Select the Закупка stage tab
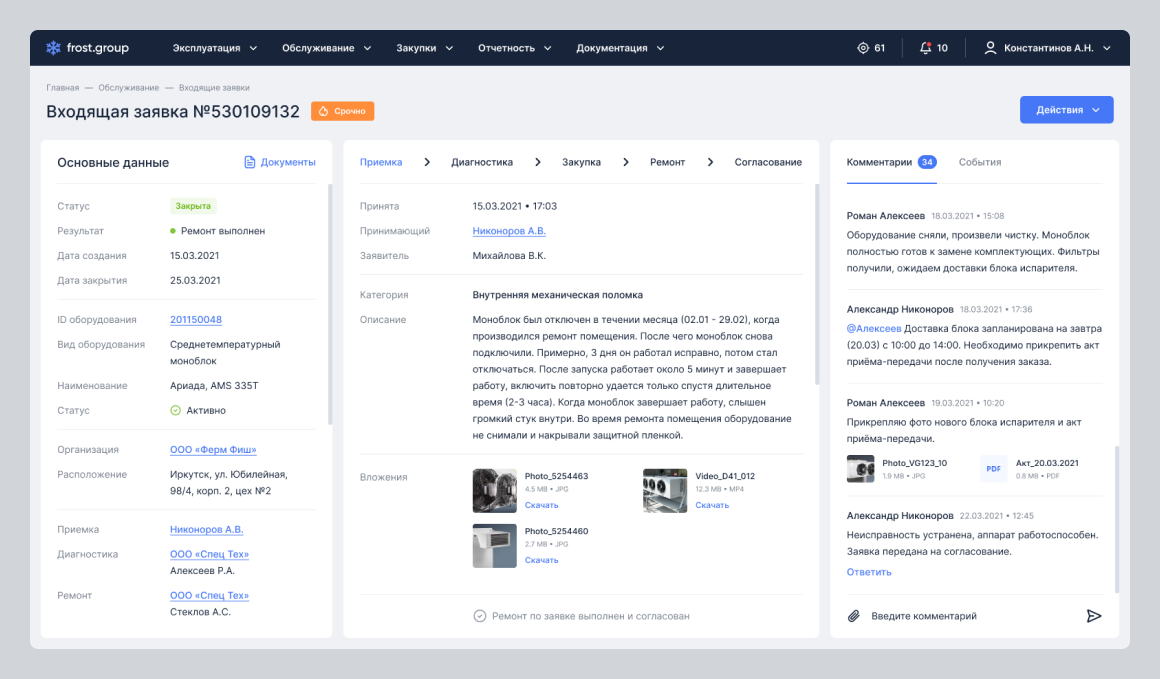 tap(581, 162)
